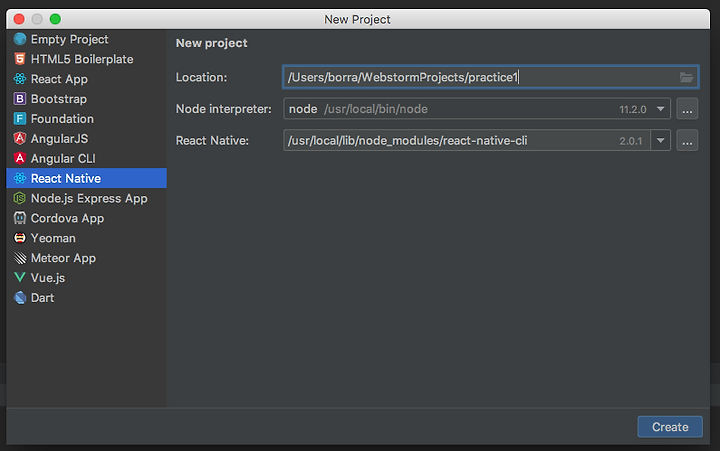Expand the Node interpreter dropdown arrow

coord(660,109)
